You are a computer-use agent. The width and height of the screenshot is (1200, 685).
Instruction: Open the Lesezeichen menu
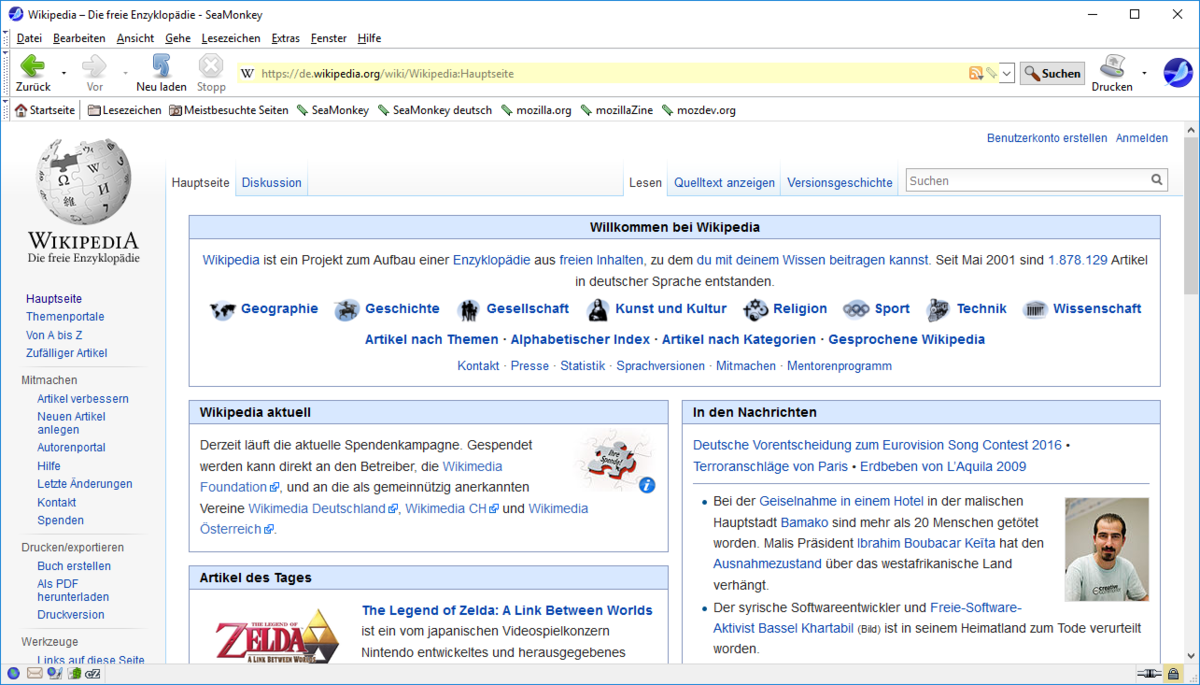pyautogui.click(x=231, y=38)
